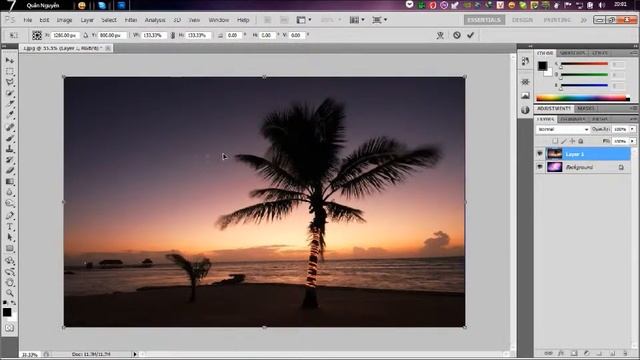The width and height of the screenshot is (640, 360).
Task: Select the 3D Rotate tool
Action: (x=10, y=260)
